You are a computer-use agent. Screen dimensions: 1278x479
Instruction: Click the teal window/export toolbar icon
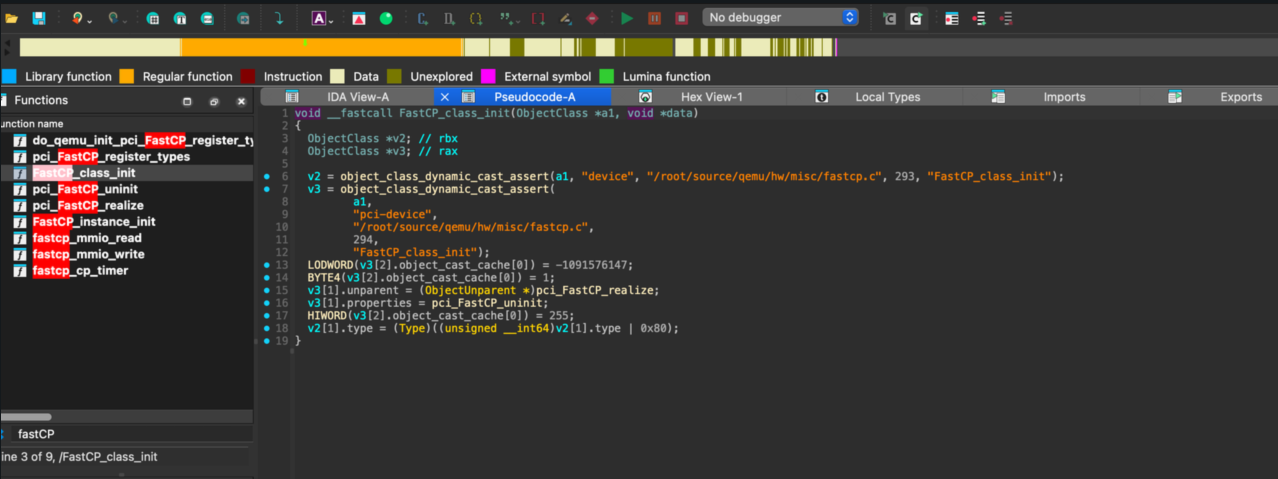tap(243, 18)
